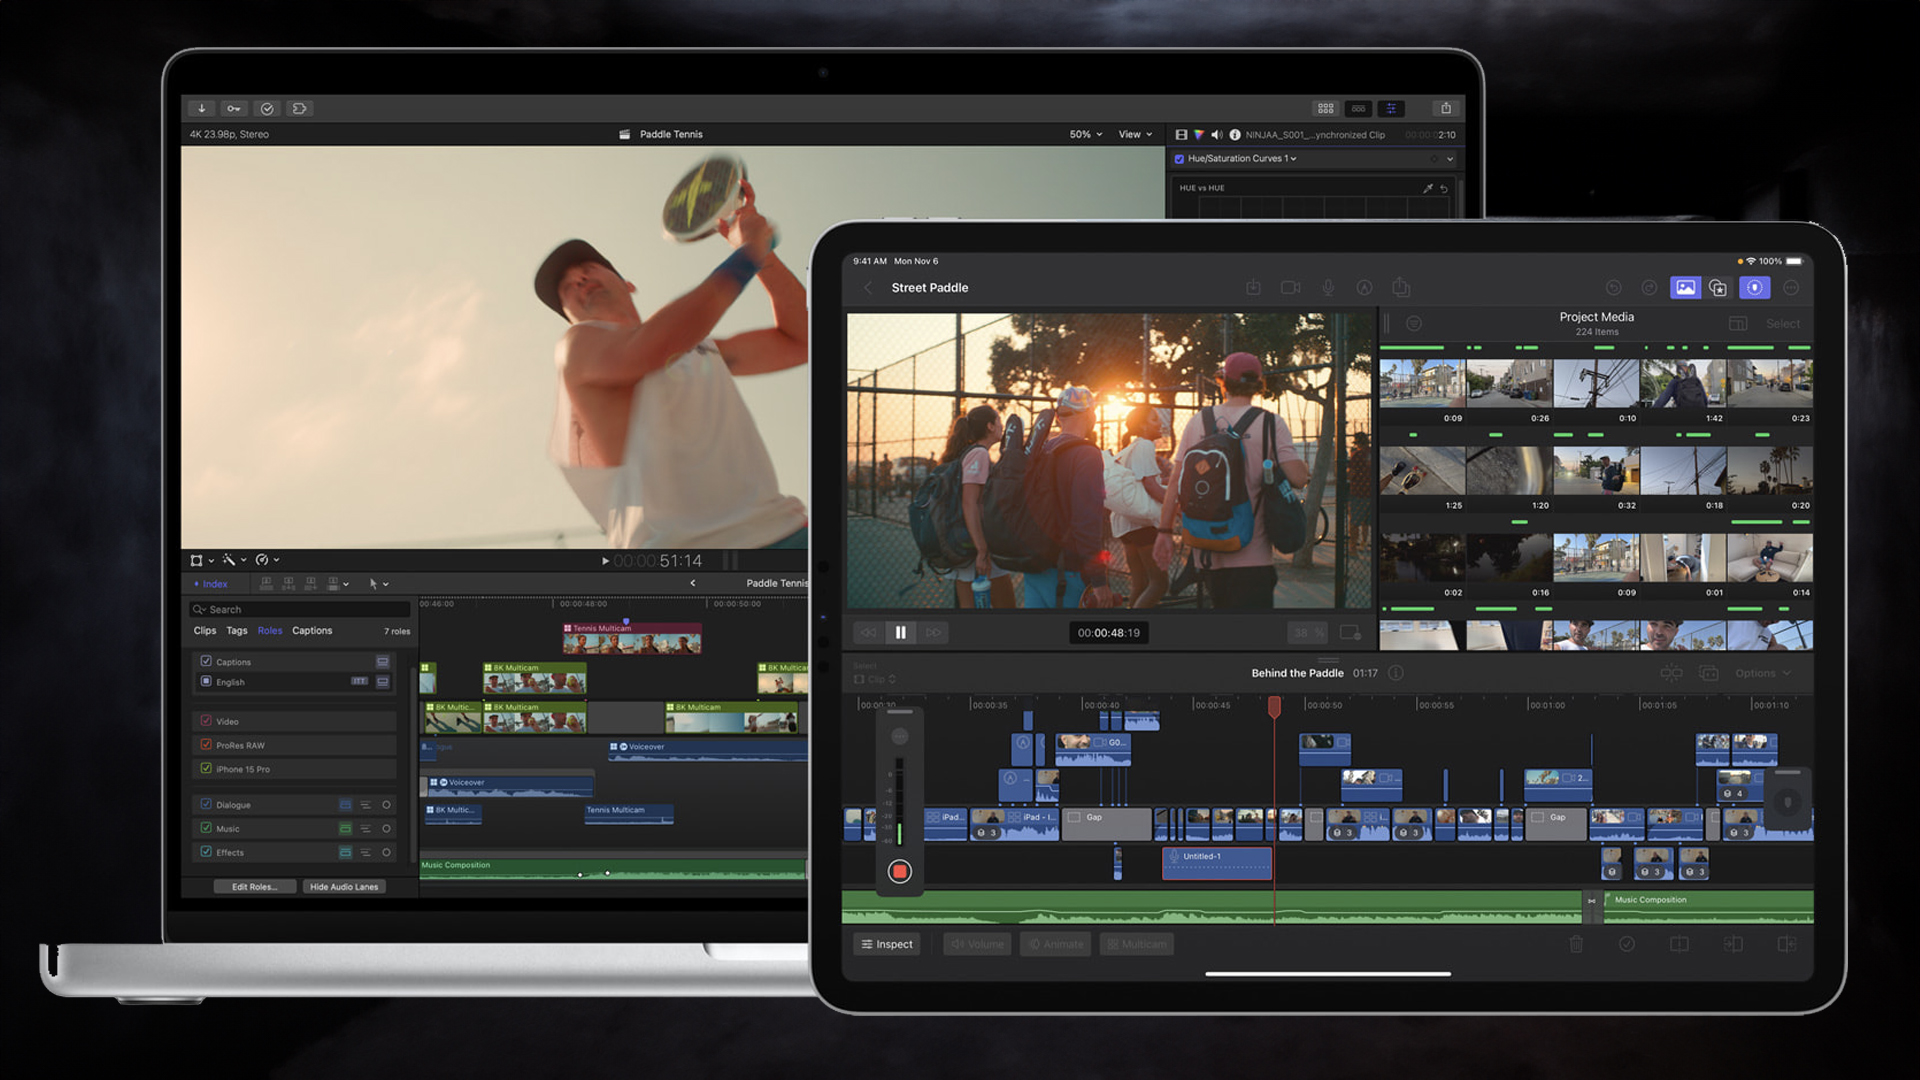Tap the iPad Multicam button
Image resolution: width=1920 pixels, height=1080 pixels.
point(1137,944)
